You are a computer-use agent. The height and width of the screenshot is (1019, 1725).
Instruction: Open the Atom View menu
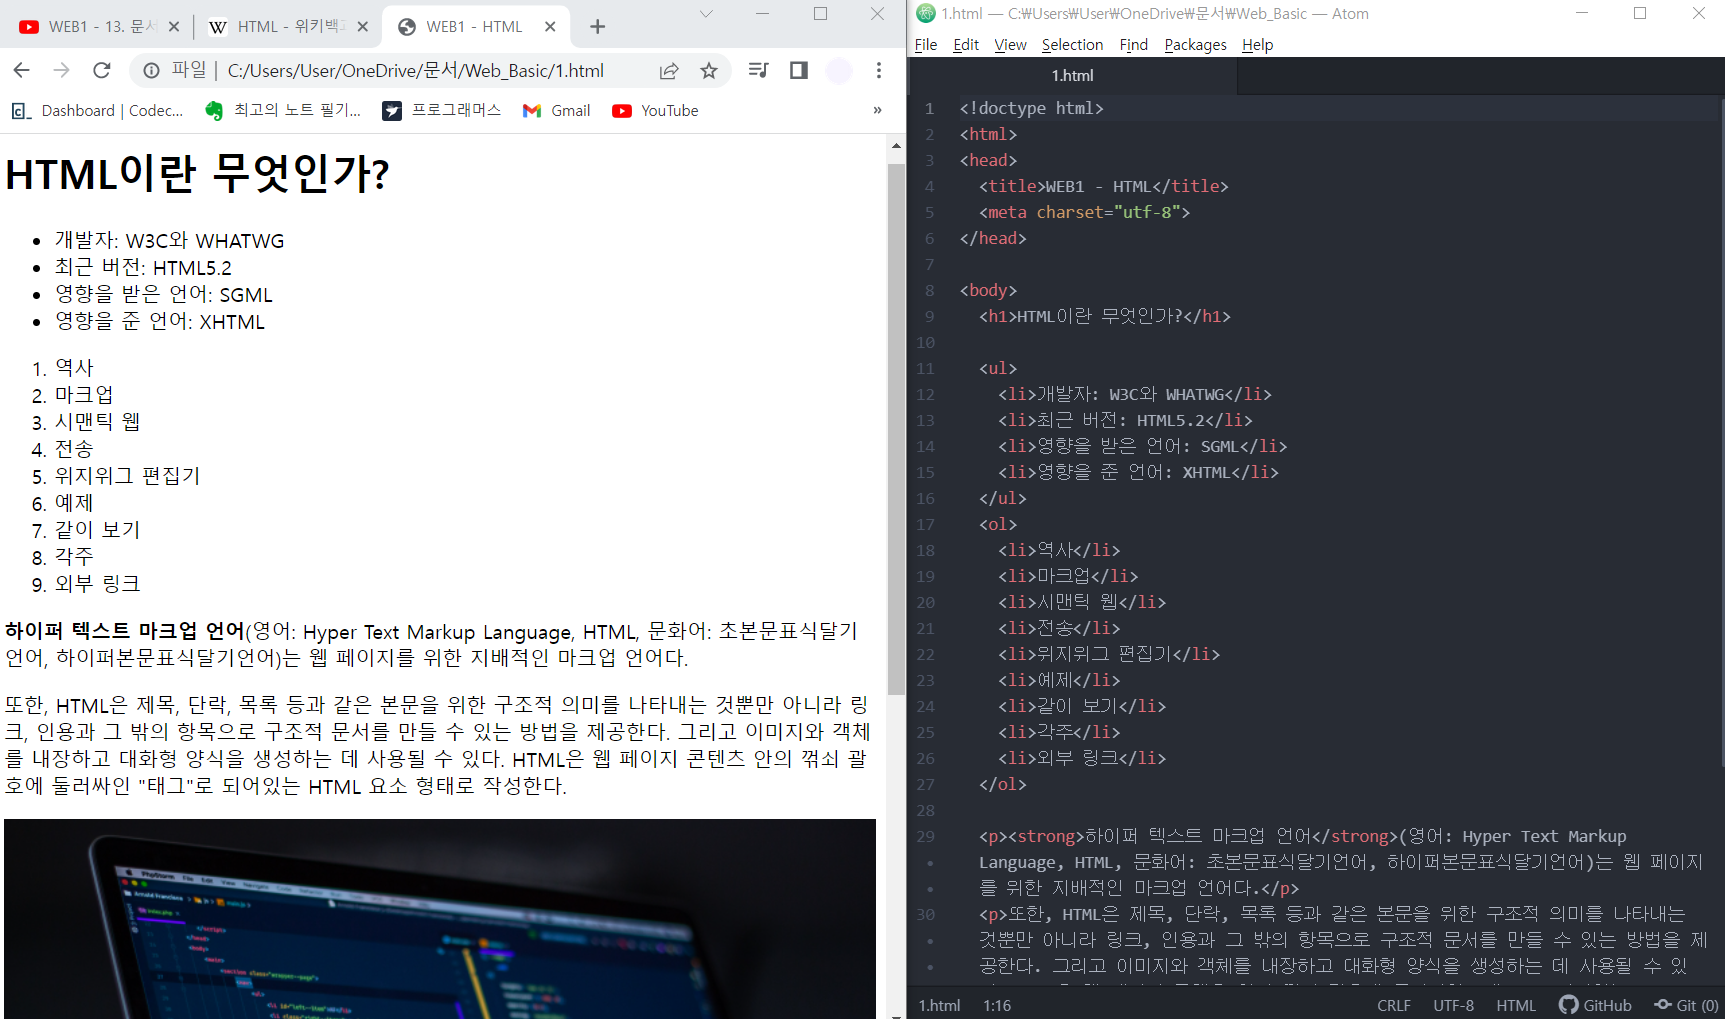point(1010,45)
